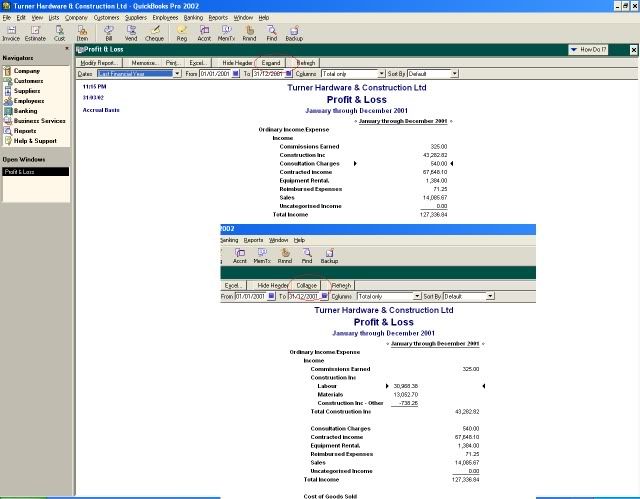This screenshot has width=640, height=499.
Task: Click the Find icon in lower inset toolbar
Action: coord(307,256)
